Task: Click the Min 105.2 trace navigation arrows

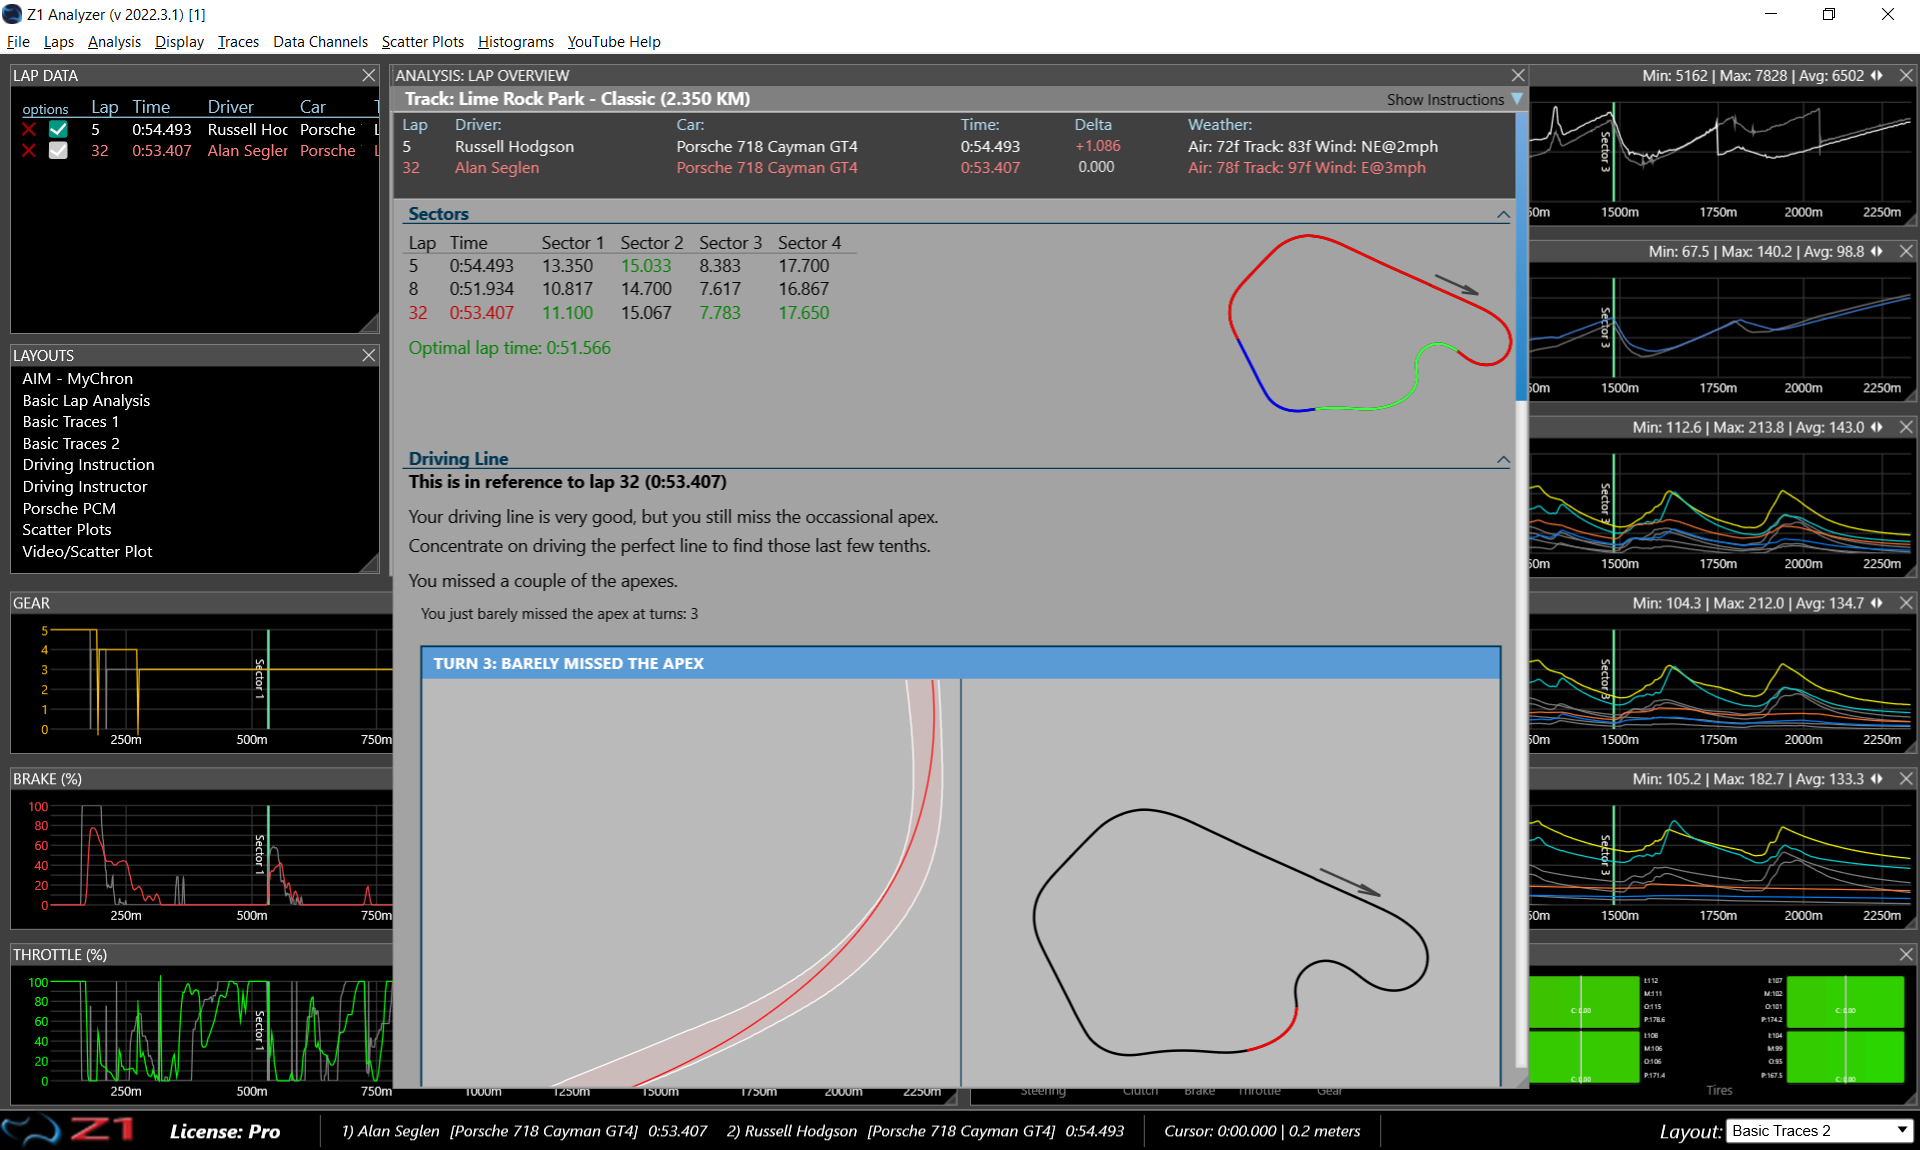Action: coord(1877,779)
